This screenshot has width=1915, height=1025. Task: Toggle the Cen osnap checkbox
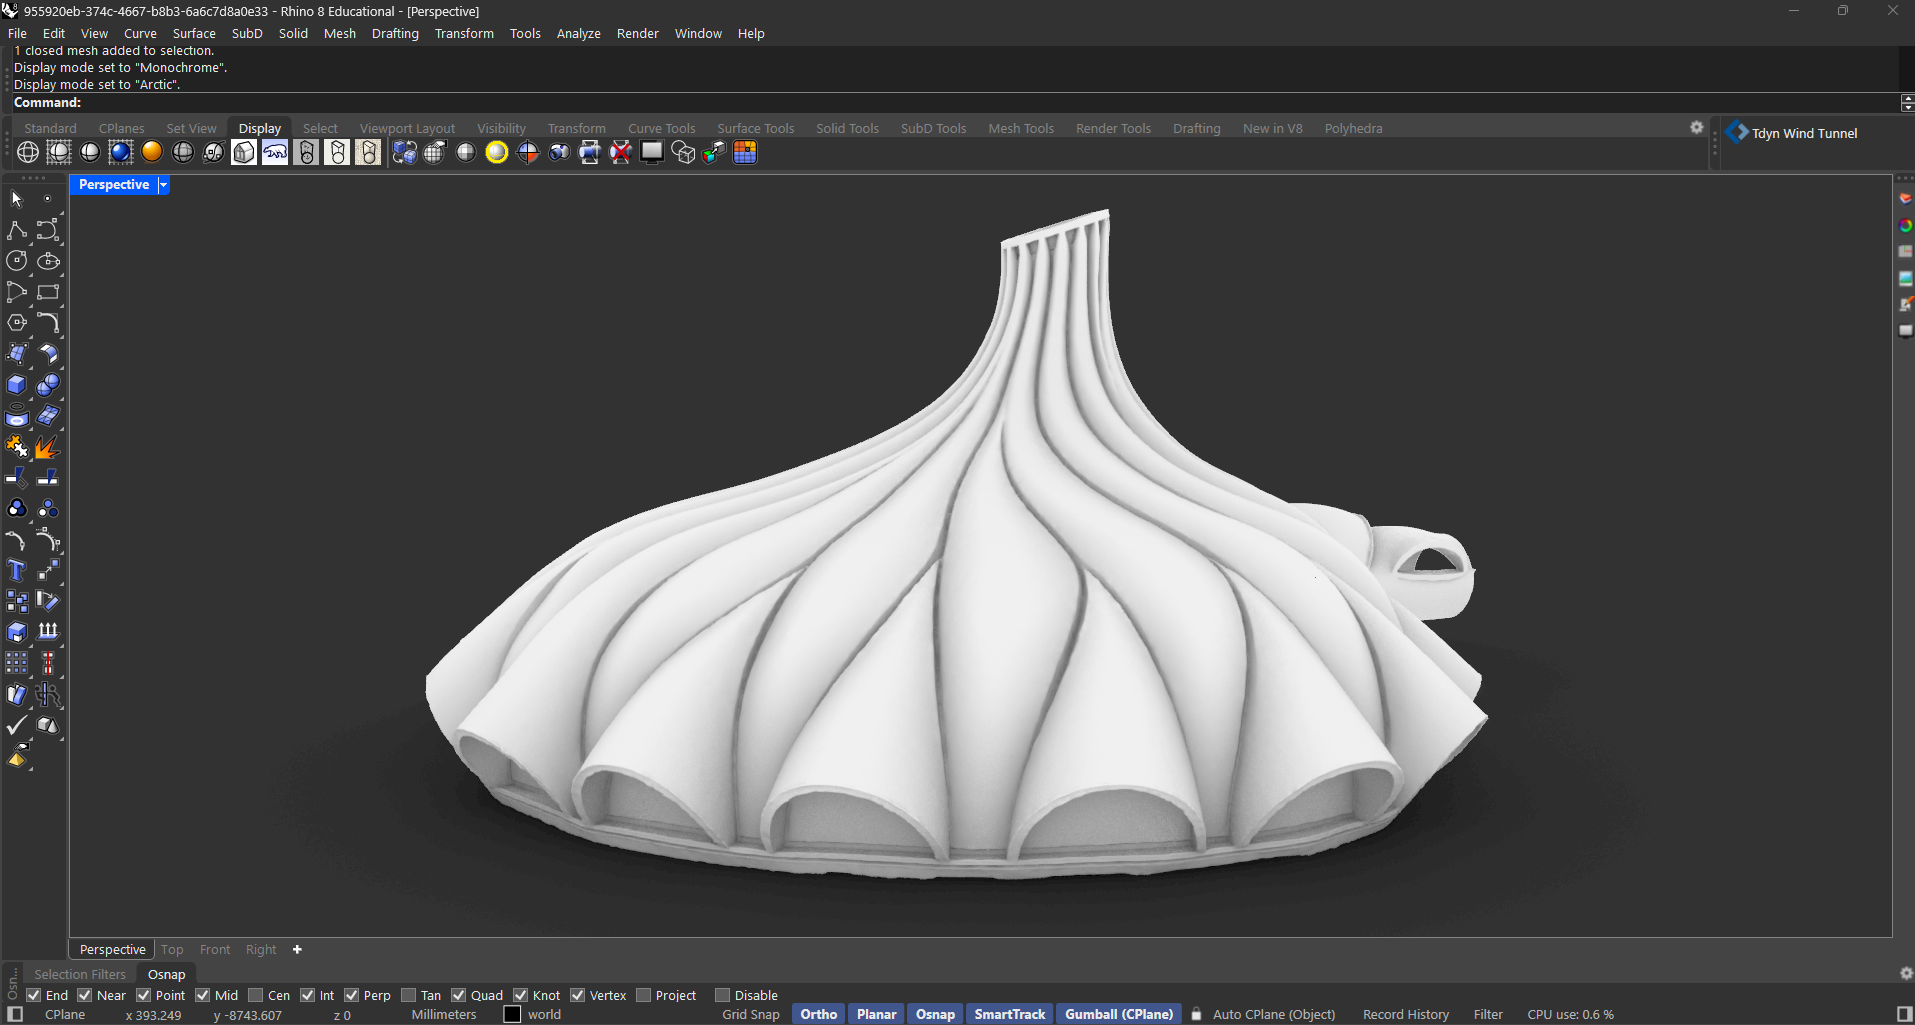tap(256, 995)
